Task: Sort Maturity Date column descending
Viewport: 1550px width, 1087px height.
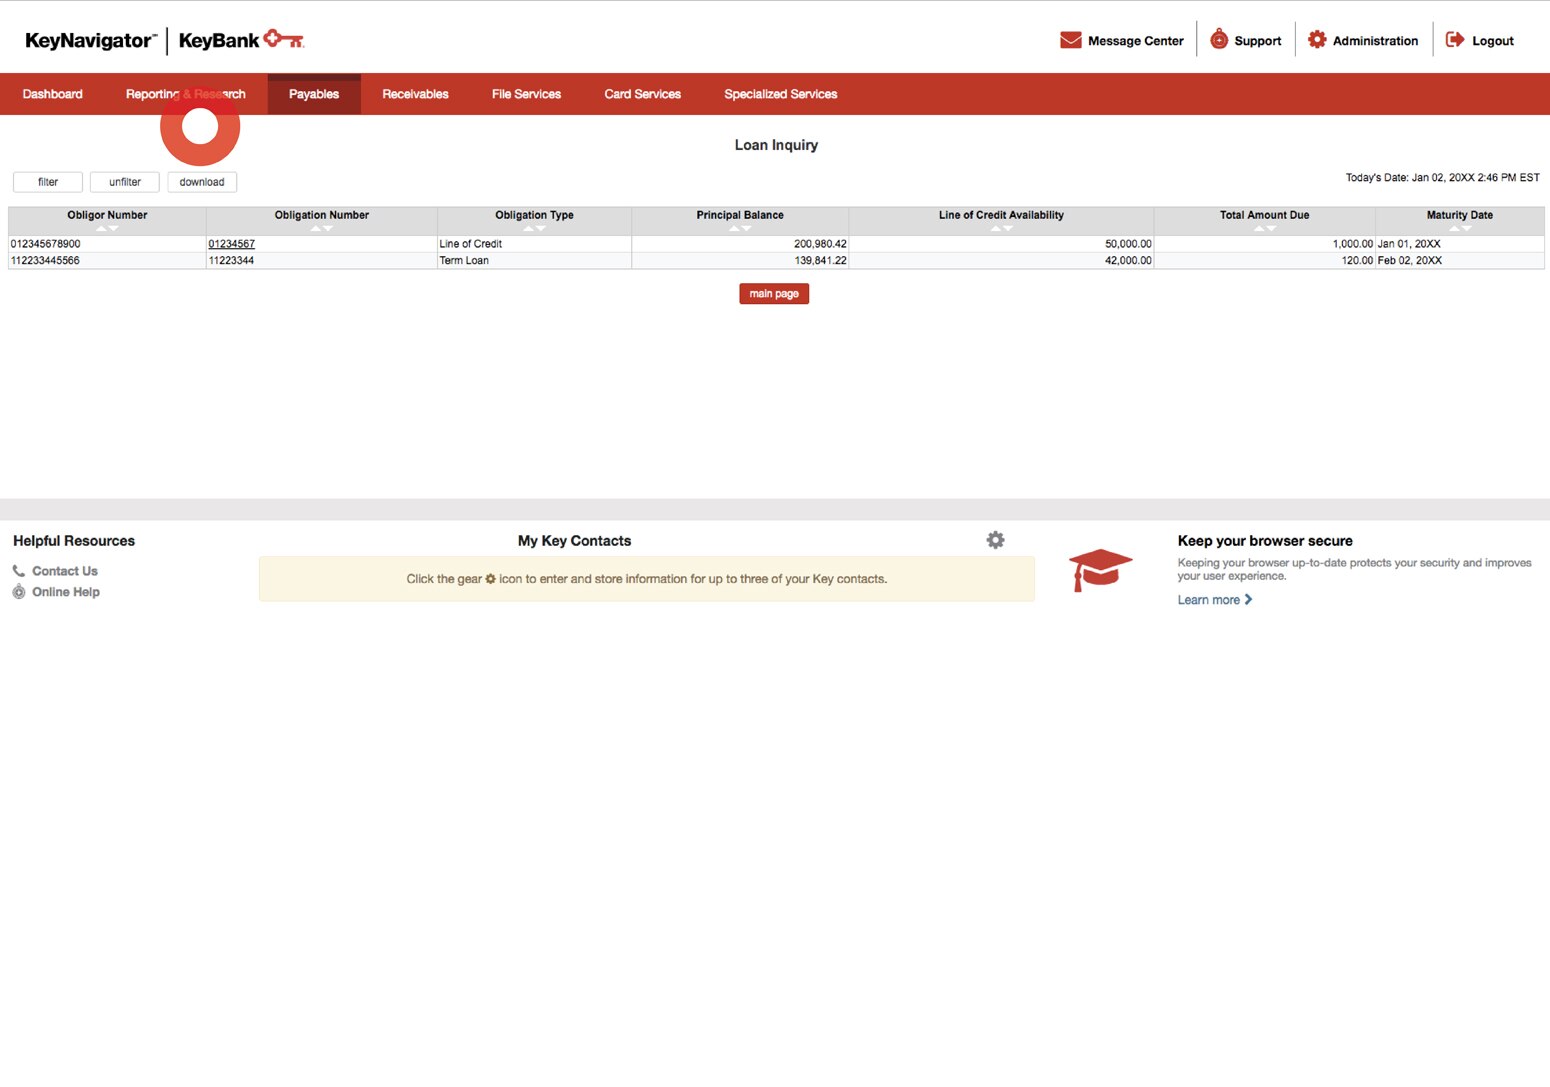Action: coord(1467,228)
